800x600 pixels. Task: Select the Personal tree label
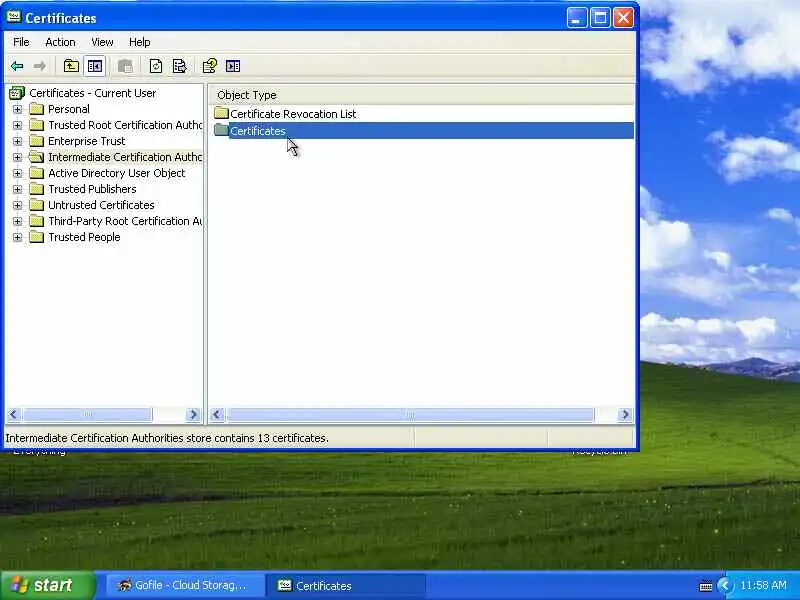[x=68, y=109]
